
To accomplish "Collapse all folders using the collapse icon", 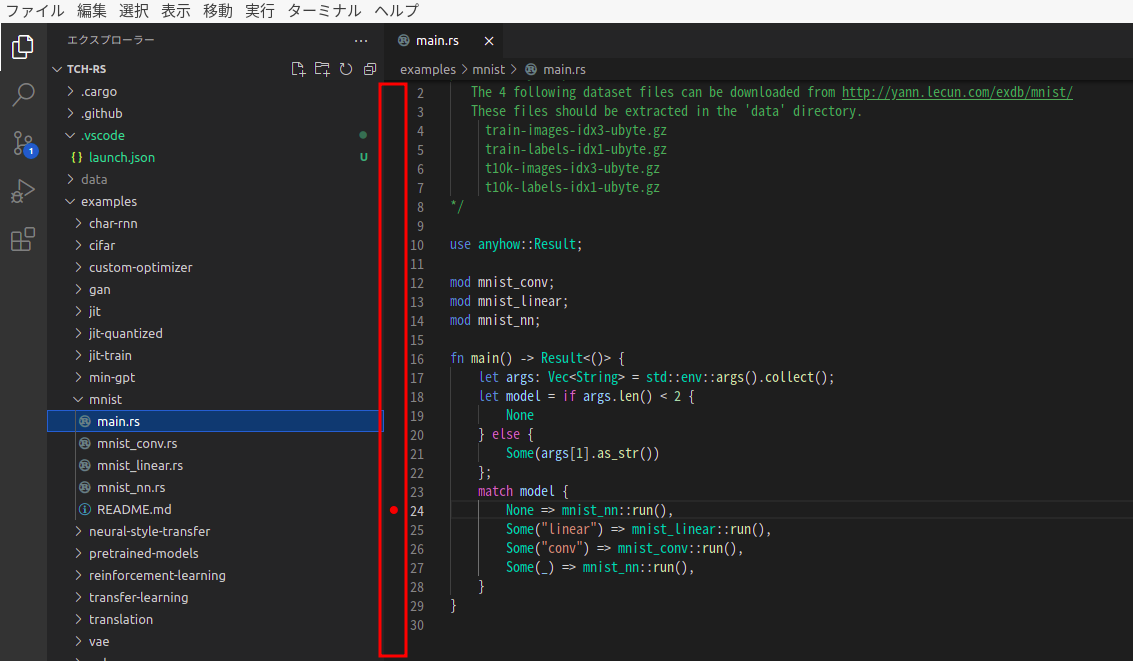I will coord(369,68).
